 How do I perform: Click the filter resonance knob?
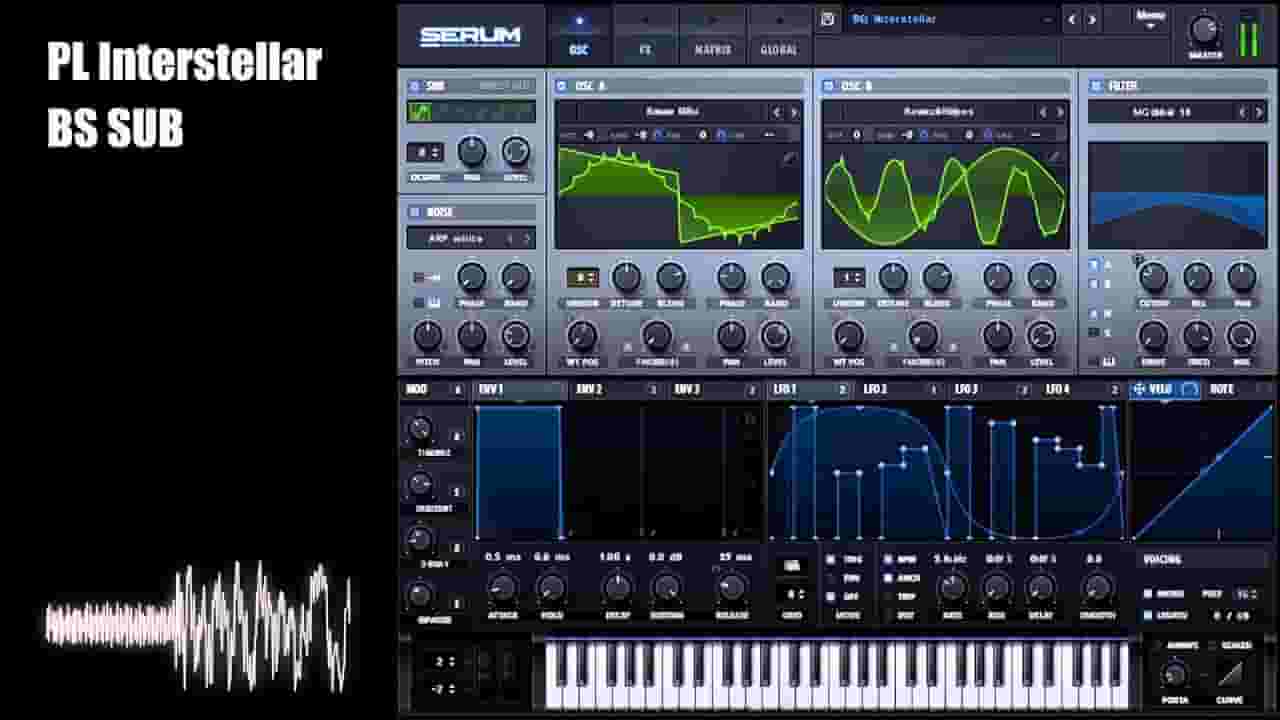coord(1197,277)
